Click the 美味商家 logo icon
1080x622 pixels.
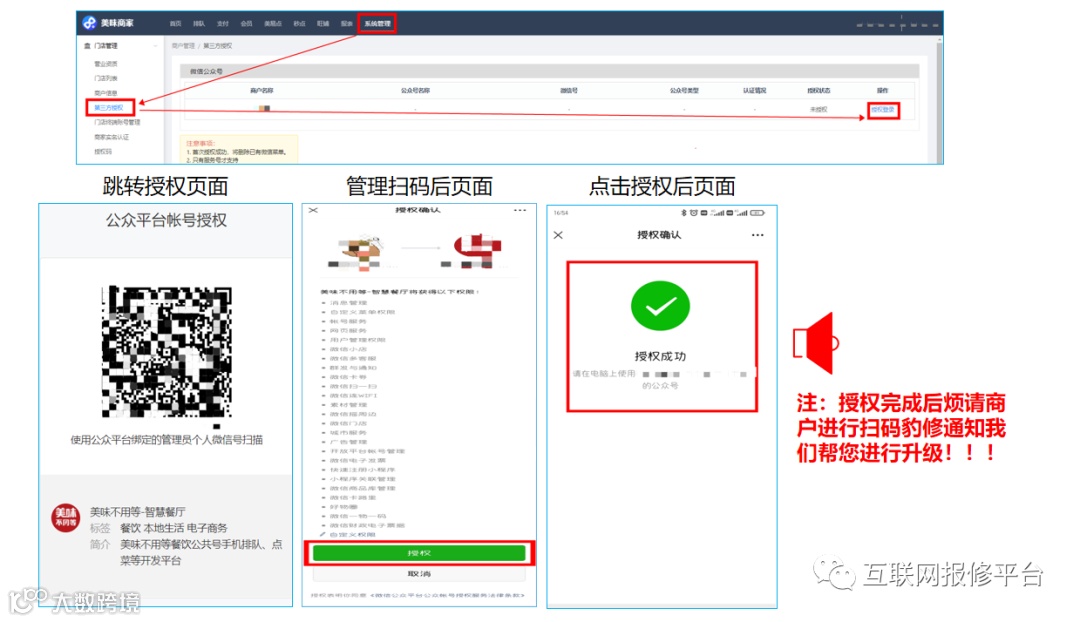(90, 23)
